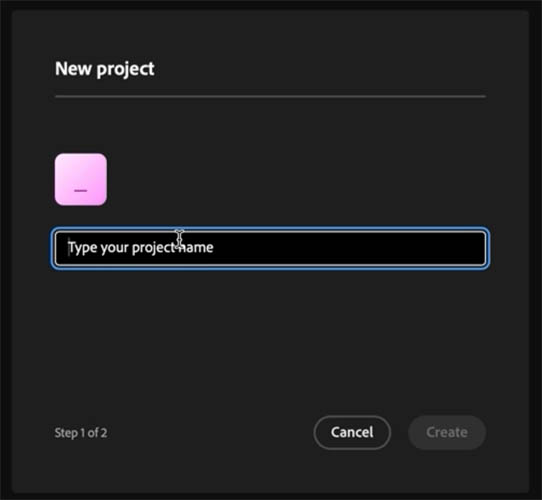Screen dimensions: 542x500
Task: Place cursor at start of name field
Action: click(x=69, y=248)
